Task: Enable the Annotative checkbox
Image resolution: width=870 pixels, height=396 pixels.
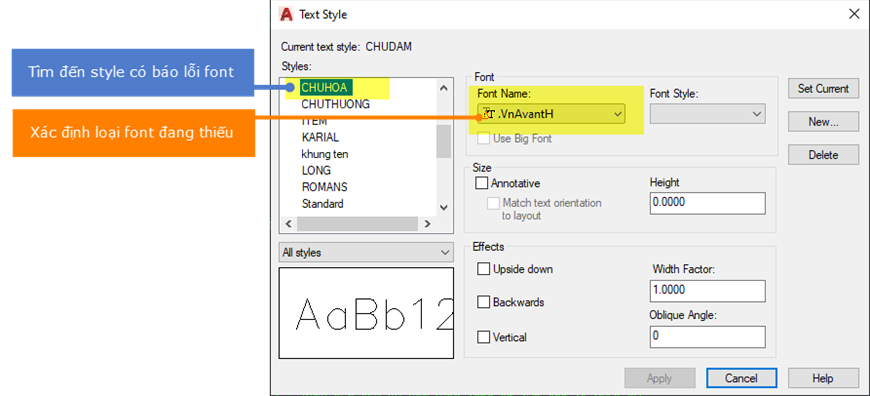Action: tap(483, 183)
